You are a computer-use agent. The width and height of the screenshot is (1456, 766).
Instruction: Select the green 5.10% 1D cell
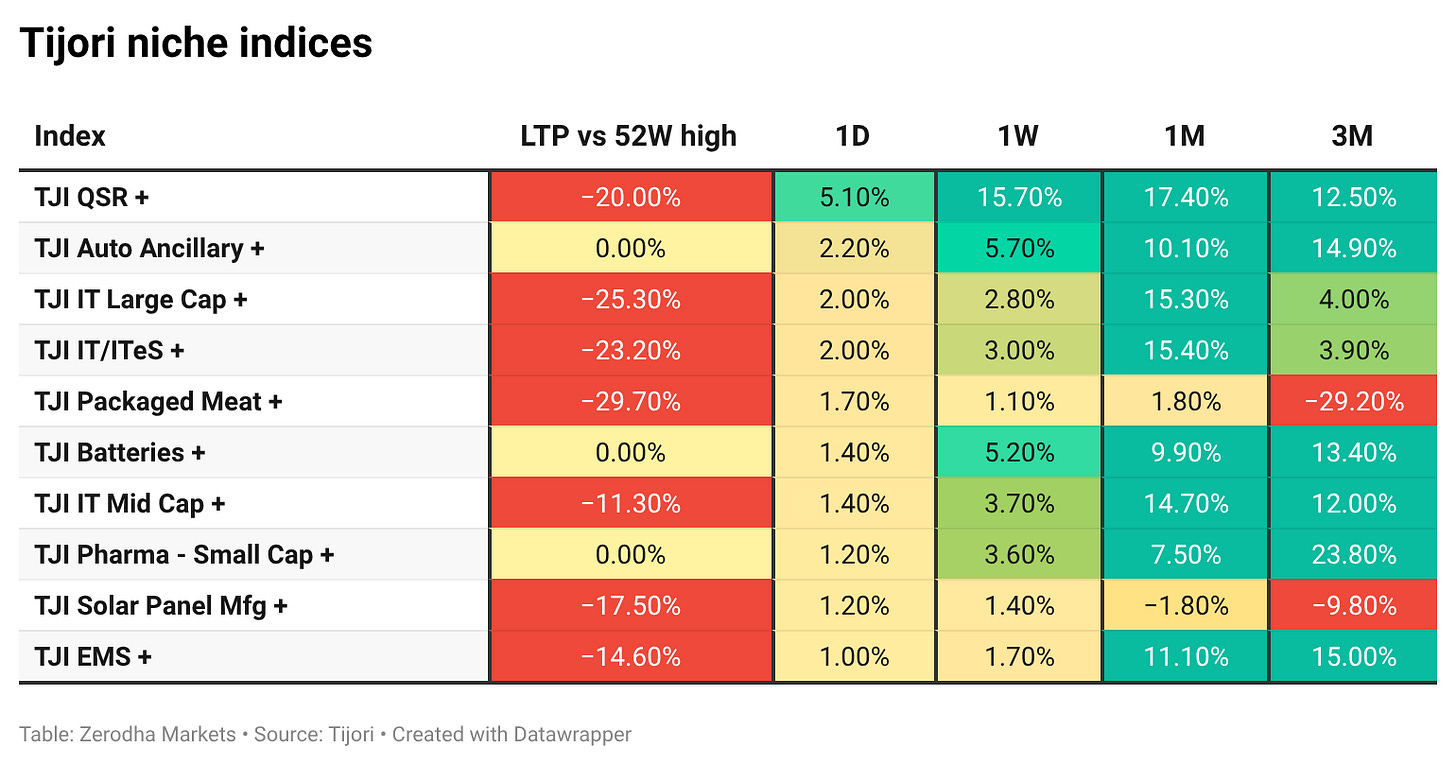pyautogui.click(x=854, y=197)
